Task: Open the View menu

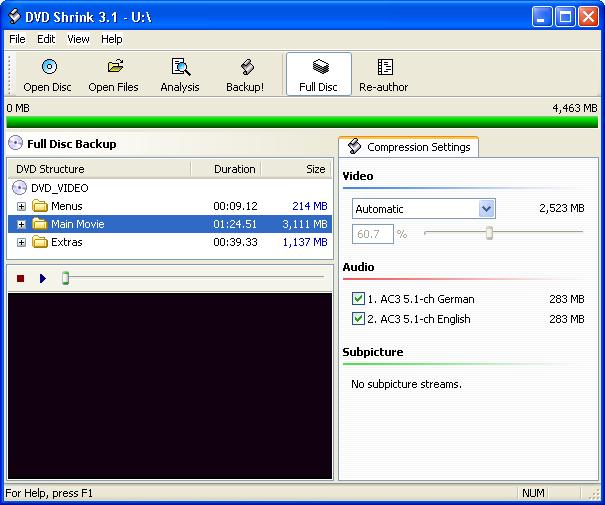Action: tap(78, 39)
